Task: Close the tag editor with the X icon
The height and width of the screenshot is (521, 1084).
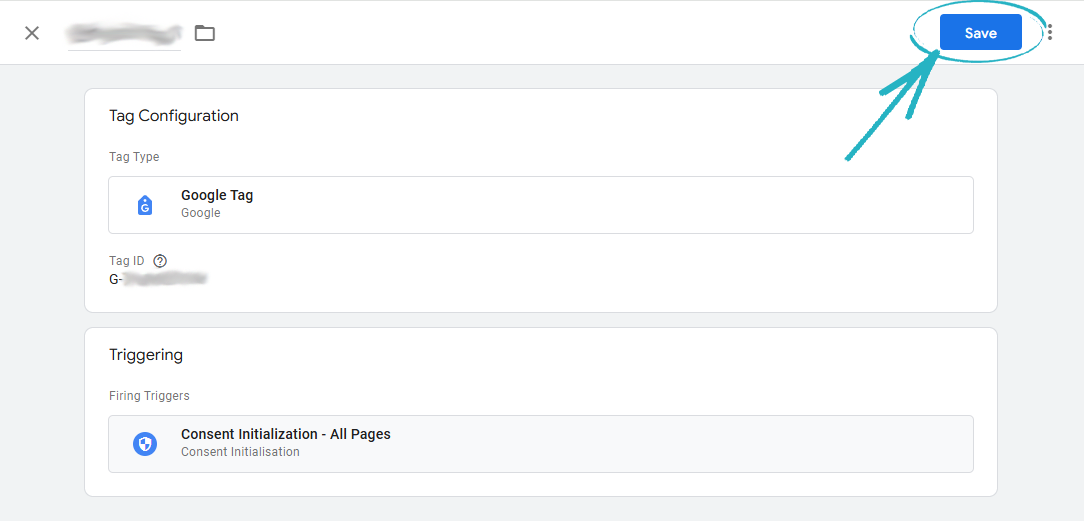Action: pos(32,33)
